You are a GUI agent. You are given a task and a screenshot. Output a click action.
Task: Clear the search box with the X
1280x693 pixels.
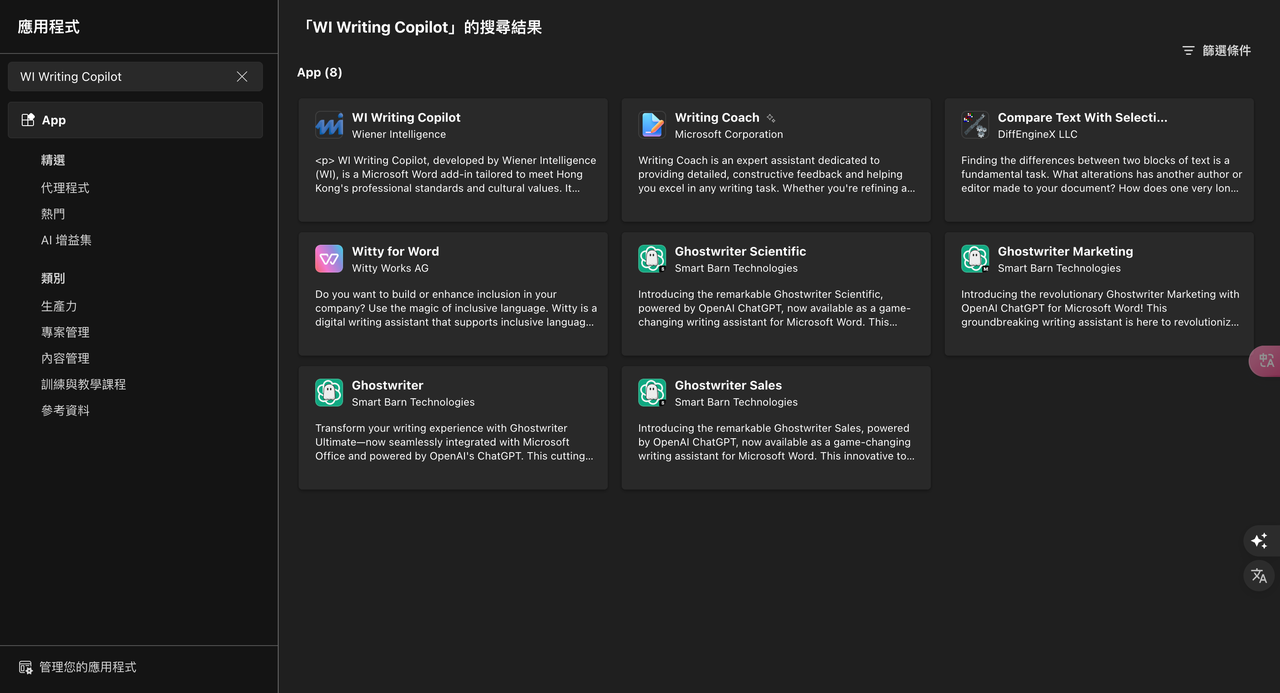(x=242, y=77)
